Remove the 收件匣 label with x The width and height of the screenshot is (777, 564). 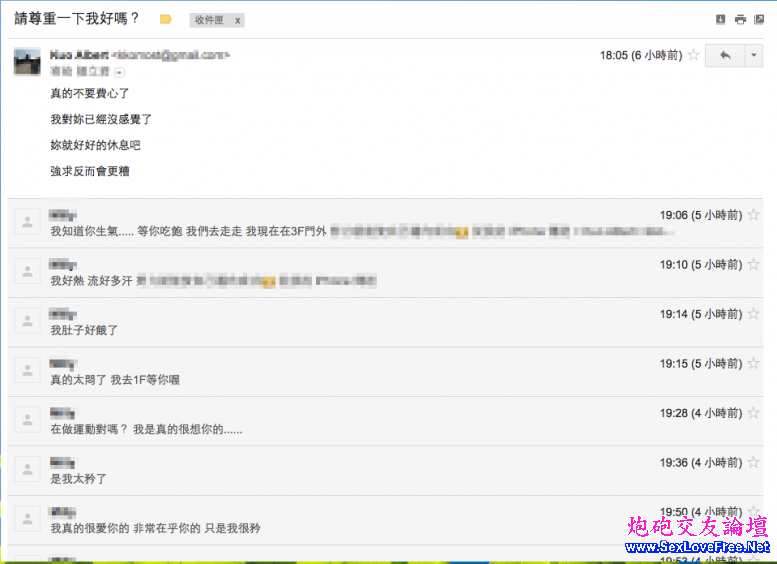[x=237, y=20]
